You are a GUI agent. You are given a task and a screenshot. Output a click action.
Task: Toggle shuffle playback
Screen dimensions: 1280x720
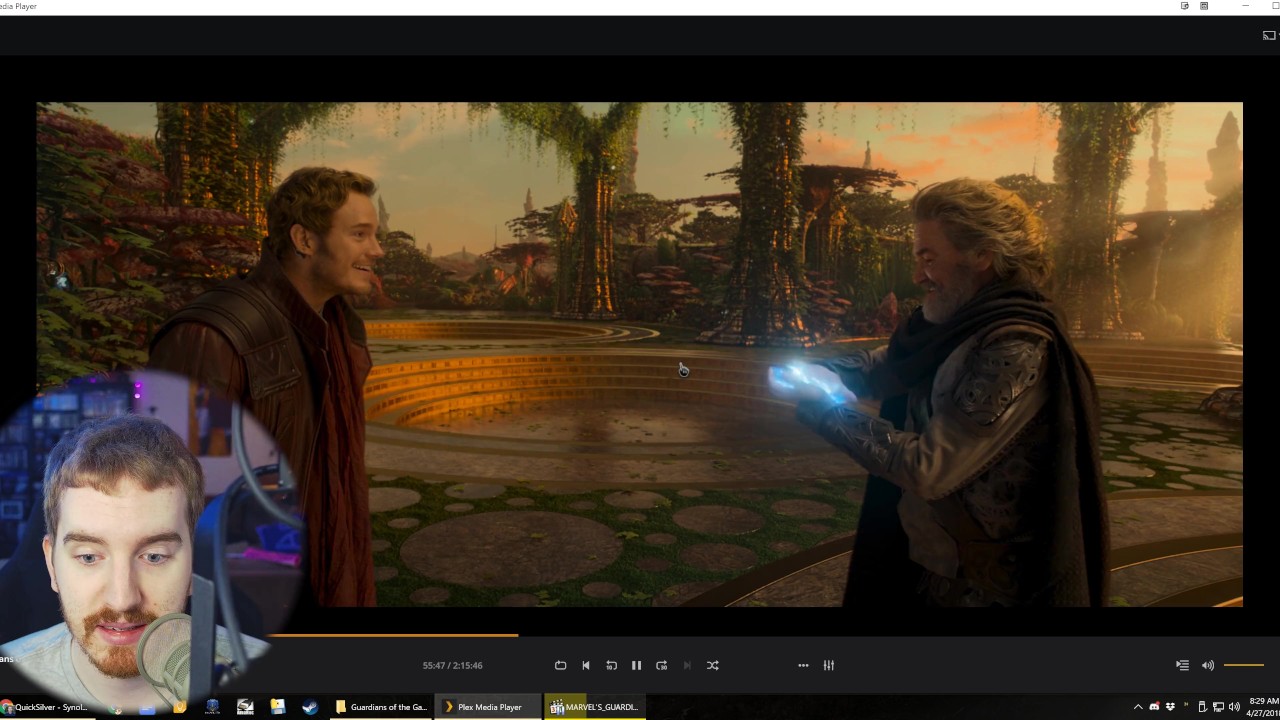712,665
